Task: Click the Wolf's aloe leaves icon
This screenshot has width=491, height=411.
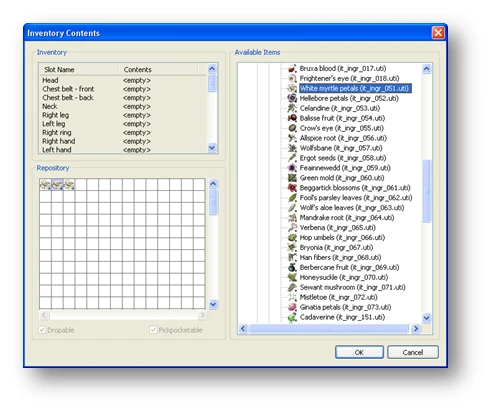Action: pyautogui.click(x=292, y=208)
